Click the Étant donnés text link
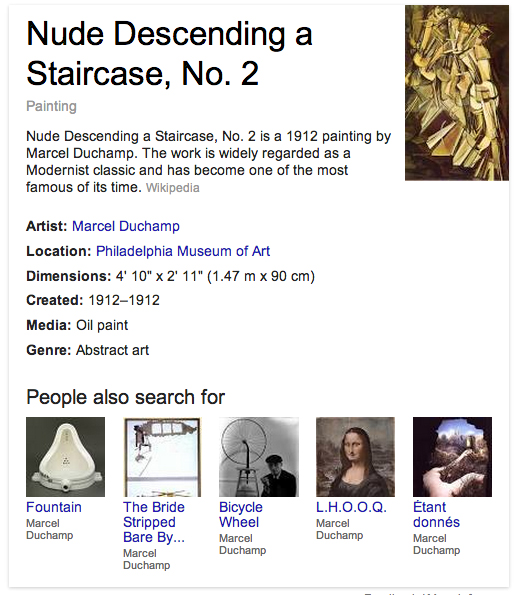The width and height of the screenshot is (517, 595). point(436,515)
